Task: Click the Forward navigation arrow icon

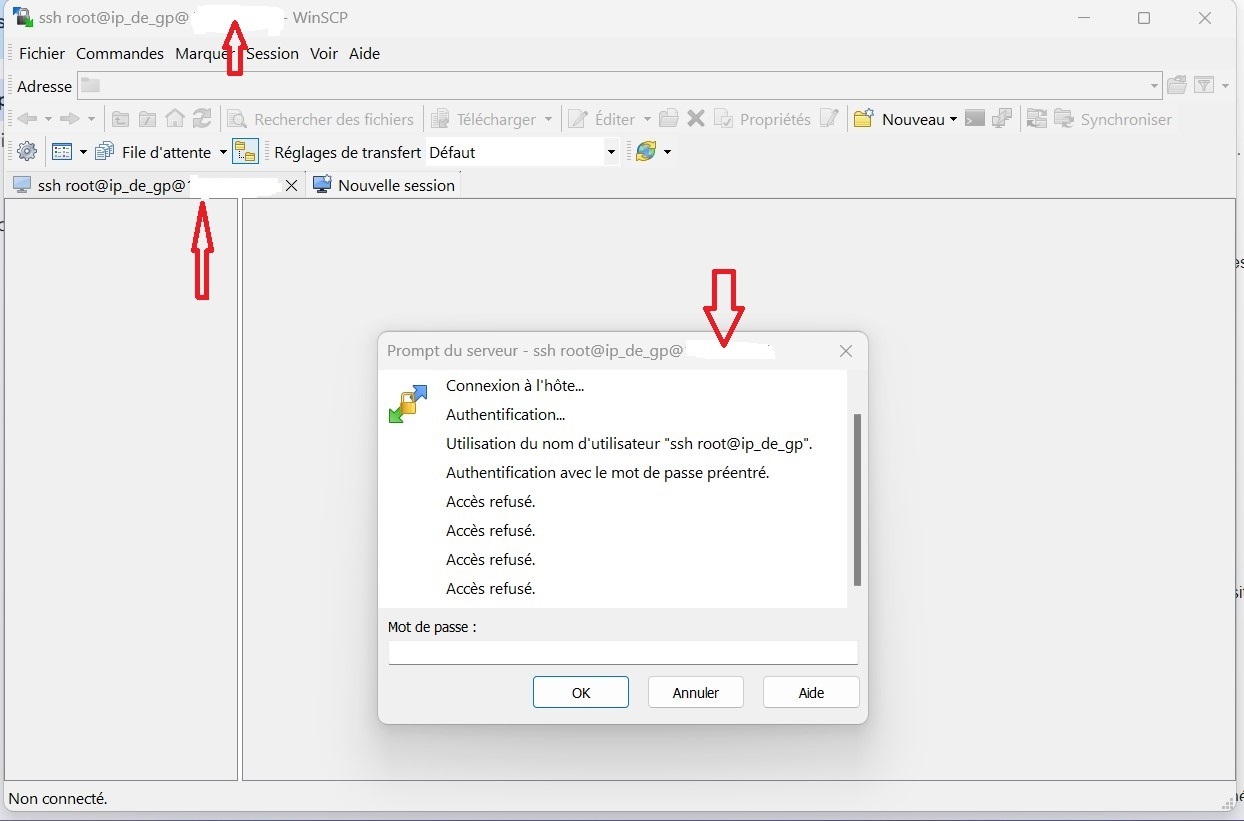Action: [69, 119]
